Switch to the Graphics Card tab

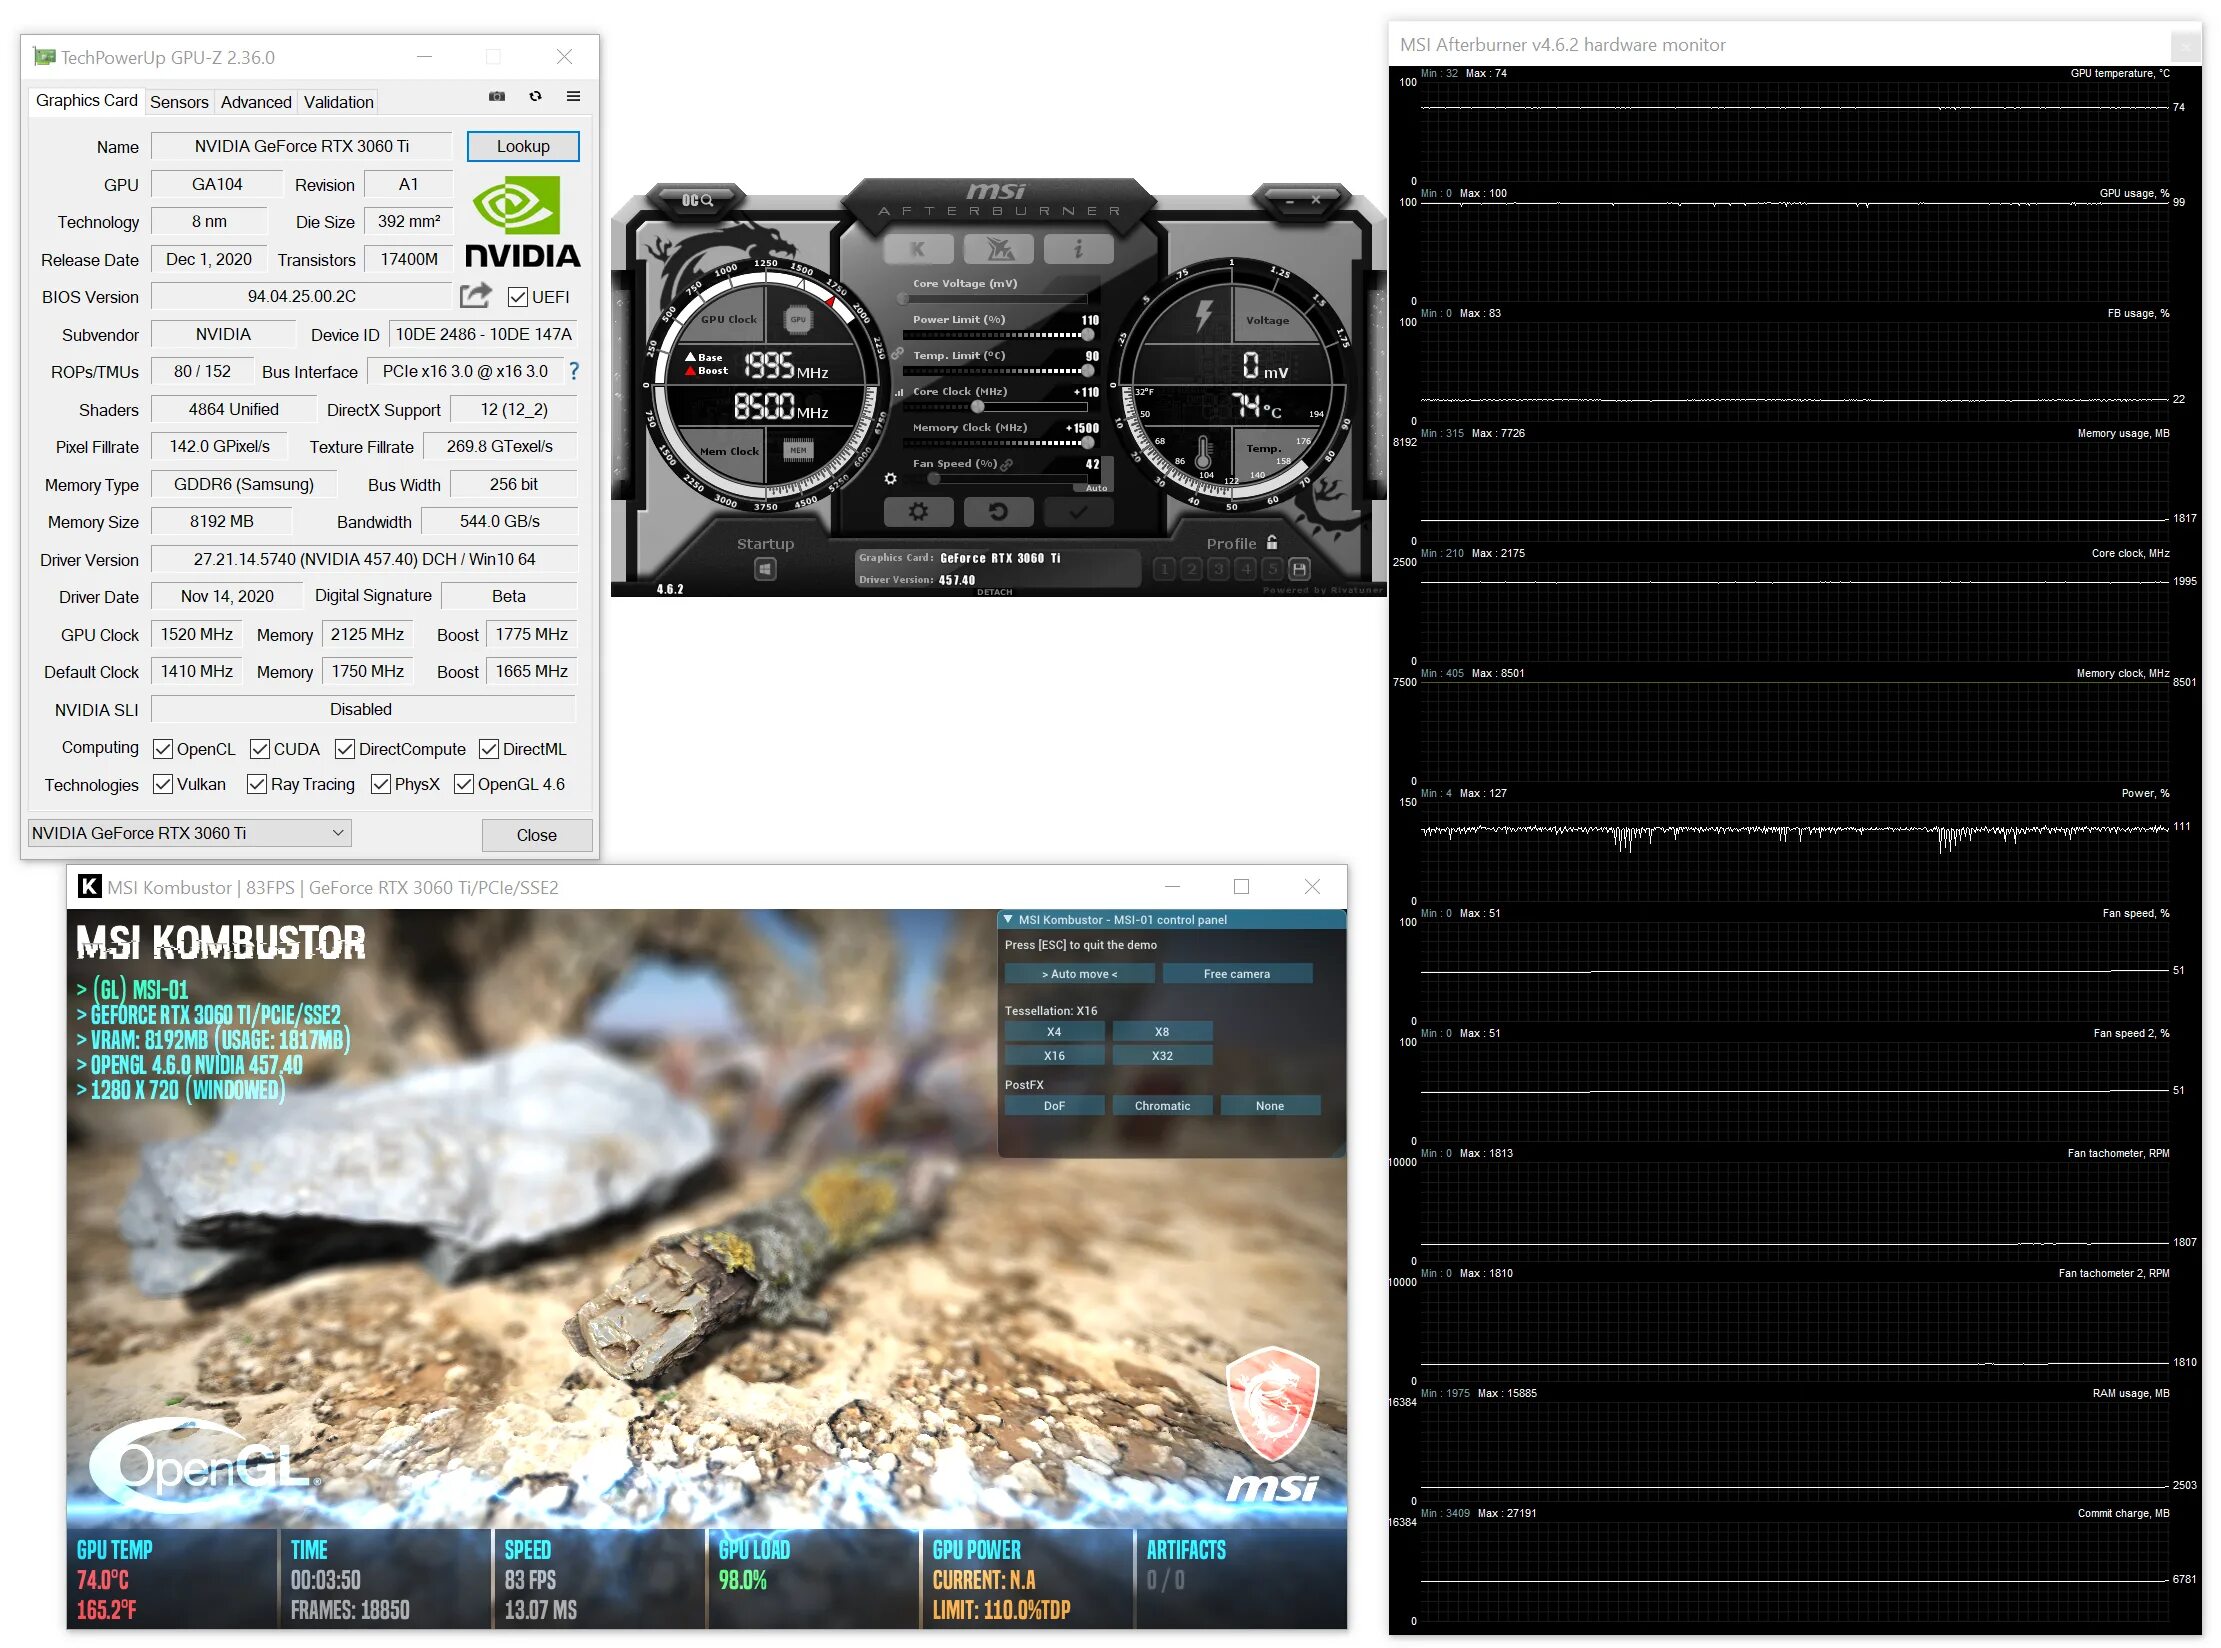click(87, 100)
